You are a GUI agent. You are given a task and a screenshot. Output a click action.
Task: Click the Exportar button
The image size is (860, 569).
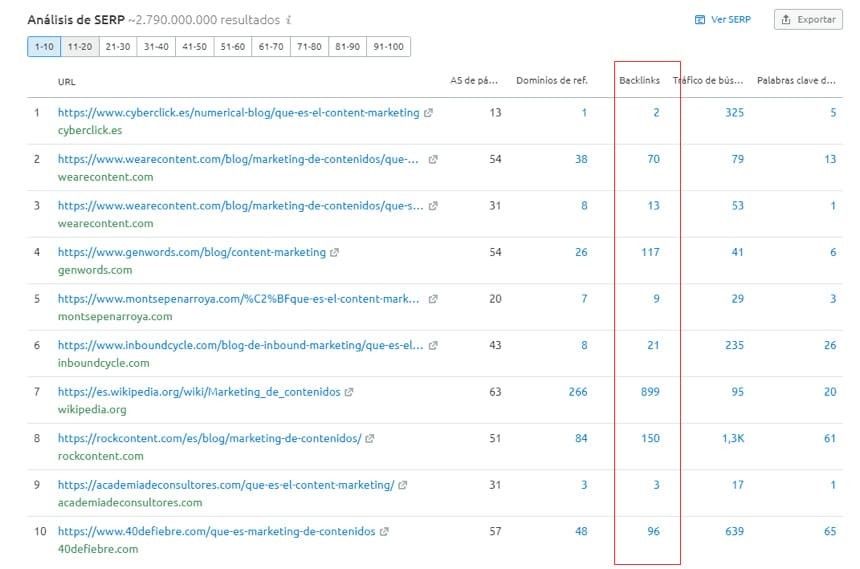pyautogui.click(x=808, y=20)
